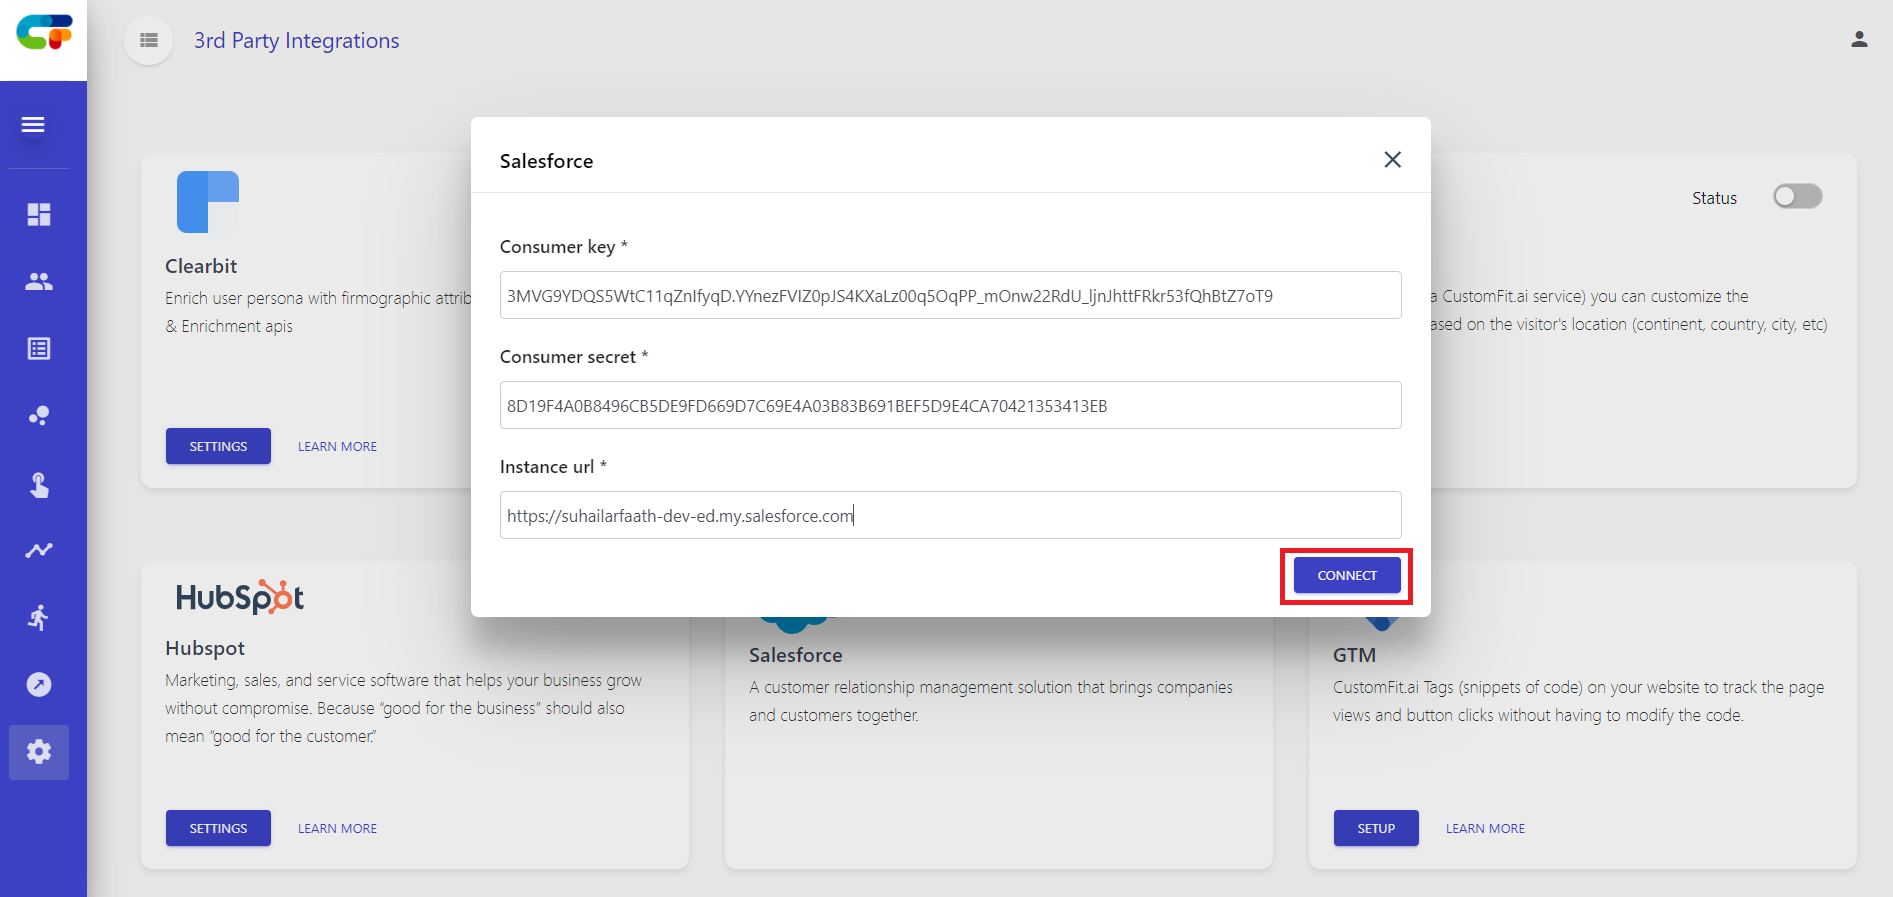1893x897 pixels.
Task: Open the compass/explore icon in sidebar
Action: pos(39,684)
